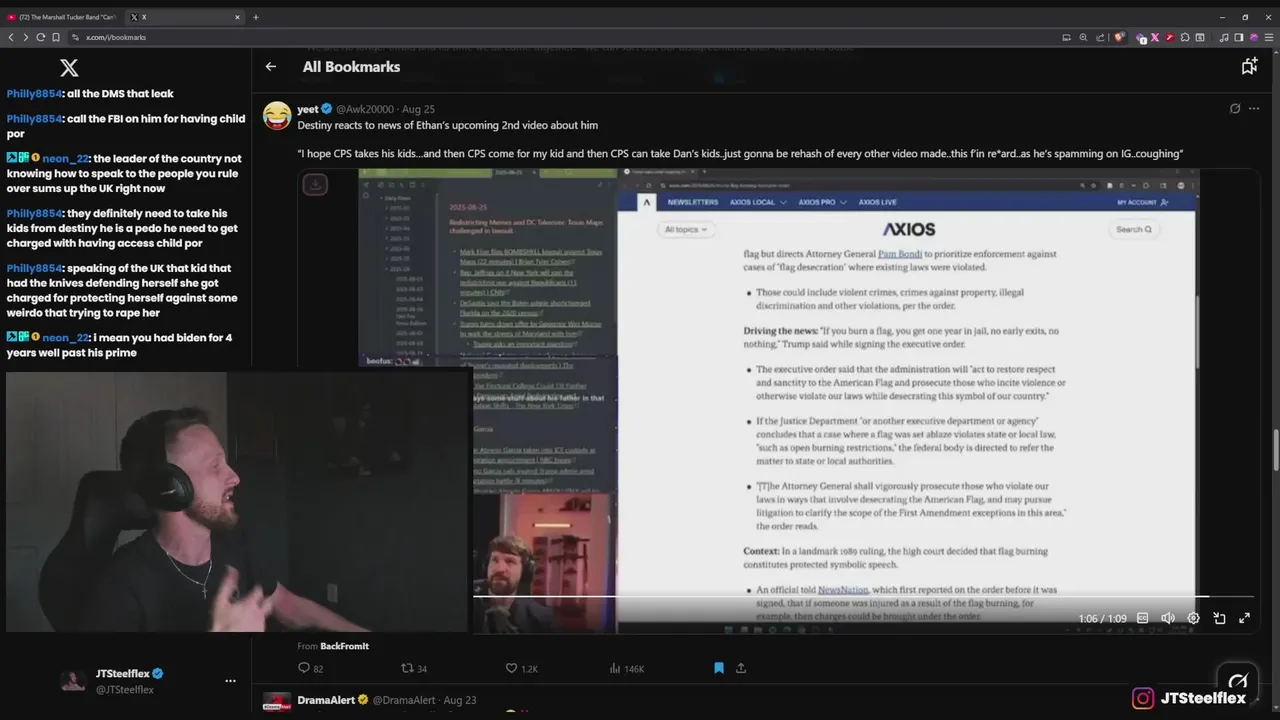Share yeet's post using the share icon
The width and height of the screenshot is (1280, 720).
741,668
